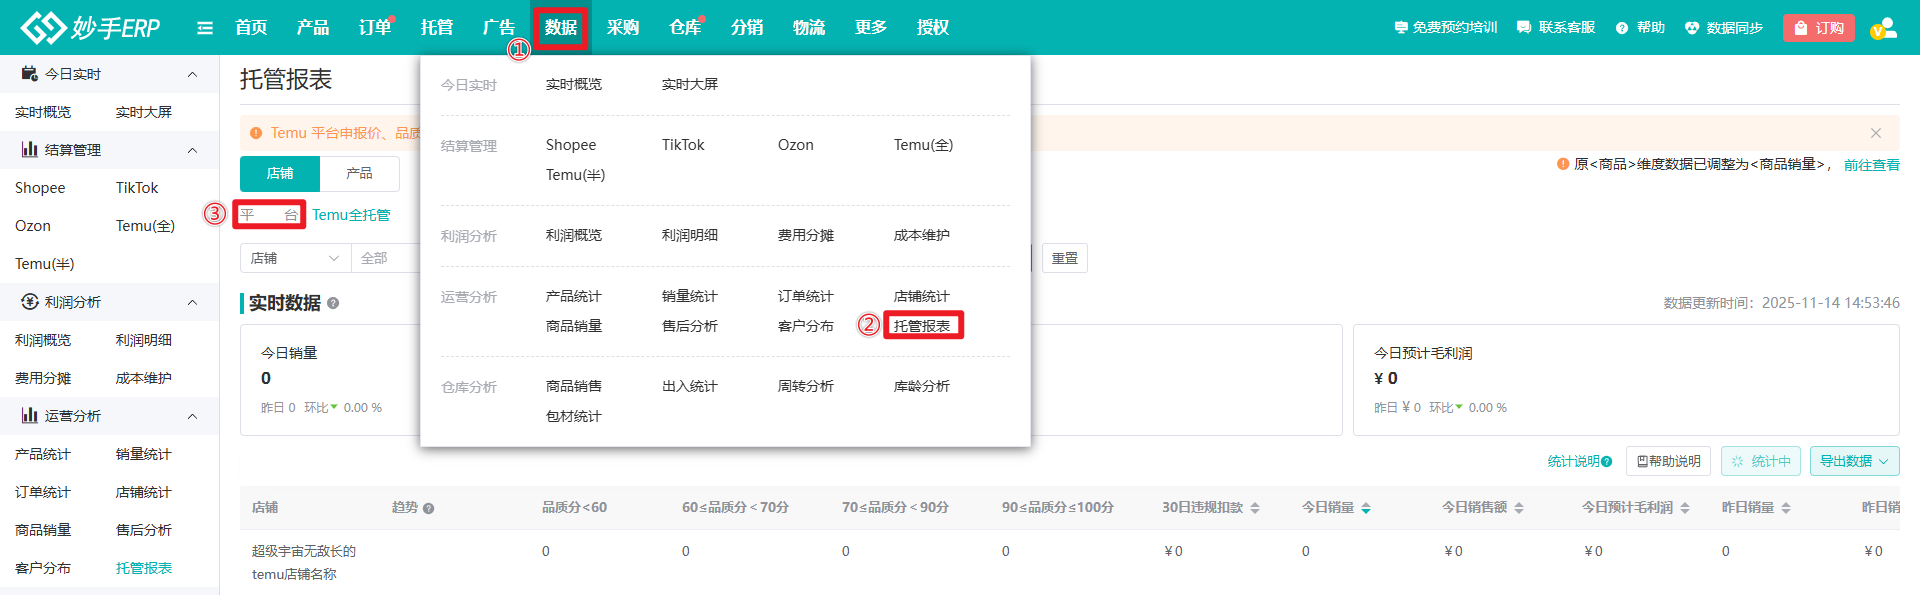Select Temu全托管 platform option
The width and height of the screenshot is (1920, 595).
pos(351,215)
